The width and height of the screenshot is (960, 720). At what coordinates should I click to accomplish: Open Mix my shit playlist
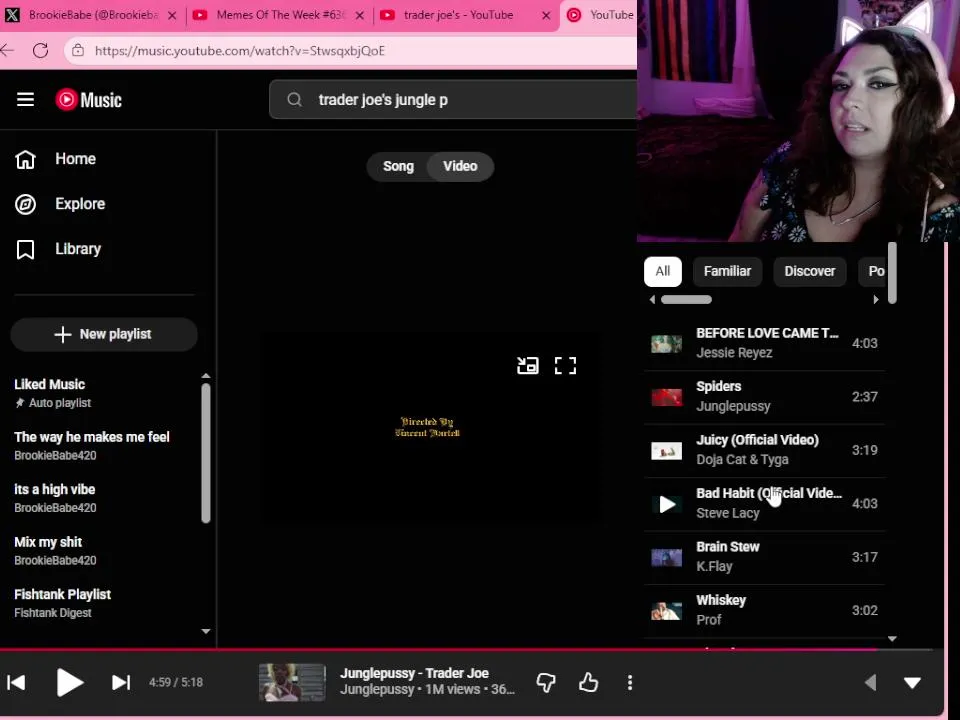(55, 551)
